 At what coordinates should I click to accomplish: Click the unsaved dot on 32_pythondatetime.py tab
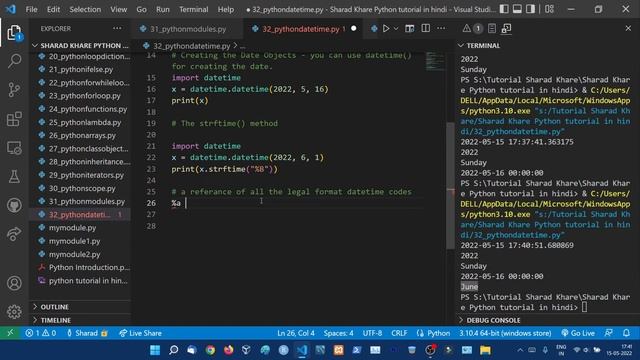(x=353, y=29)
